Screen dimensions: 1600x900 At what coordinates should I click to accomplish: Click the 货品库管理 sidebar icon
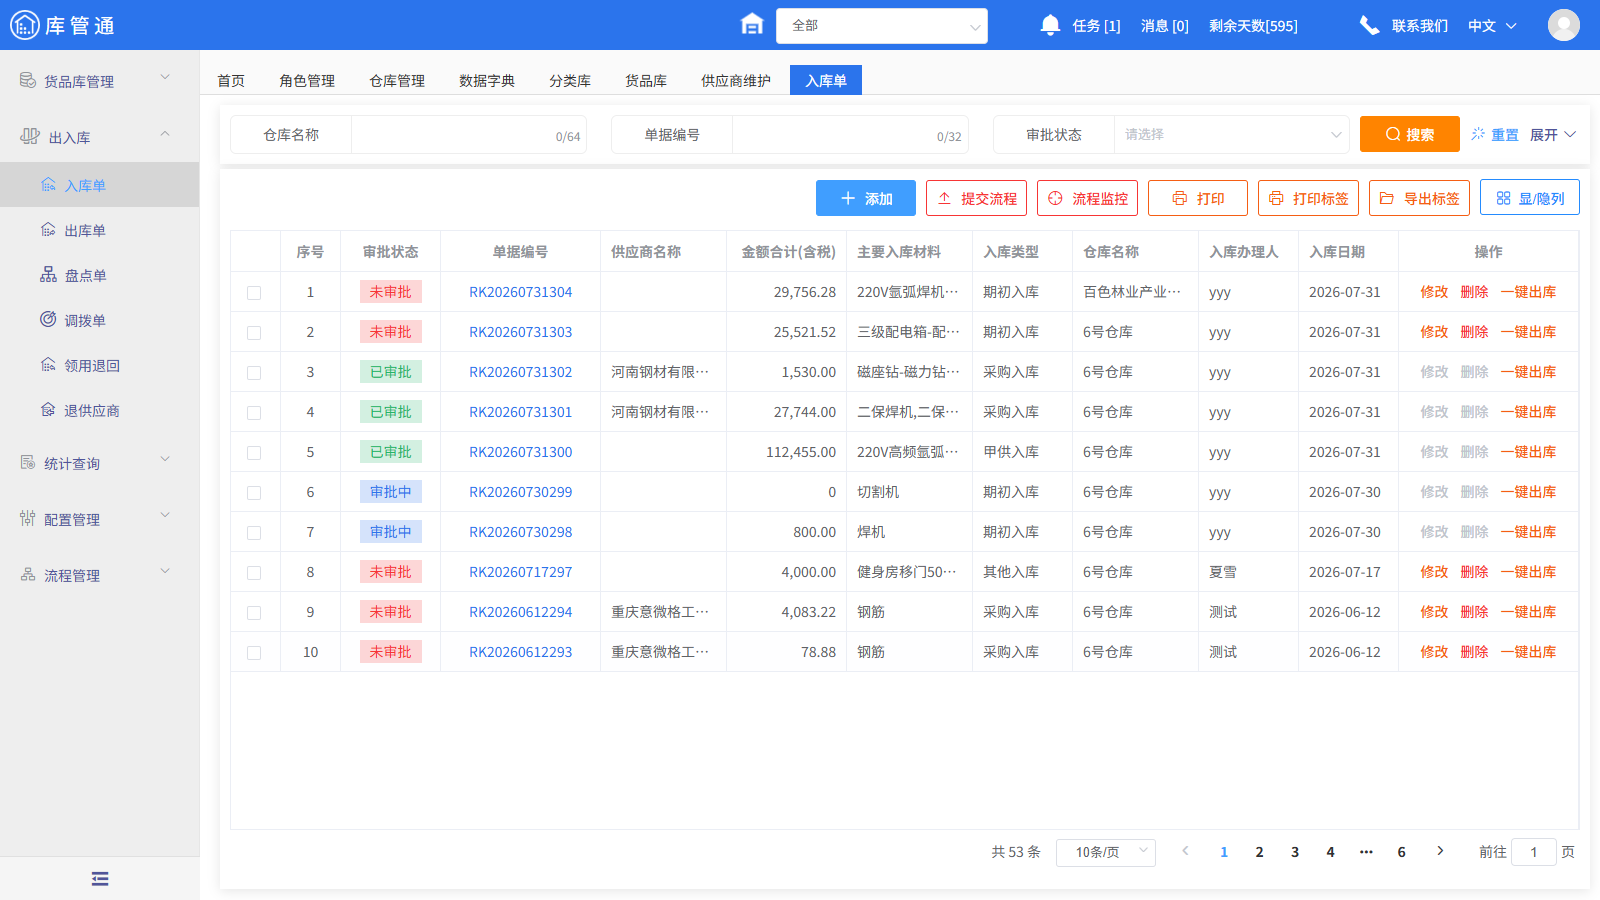(x=28, y=80)
